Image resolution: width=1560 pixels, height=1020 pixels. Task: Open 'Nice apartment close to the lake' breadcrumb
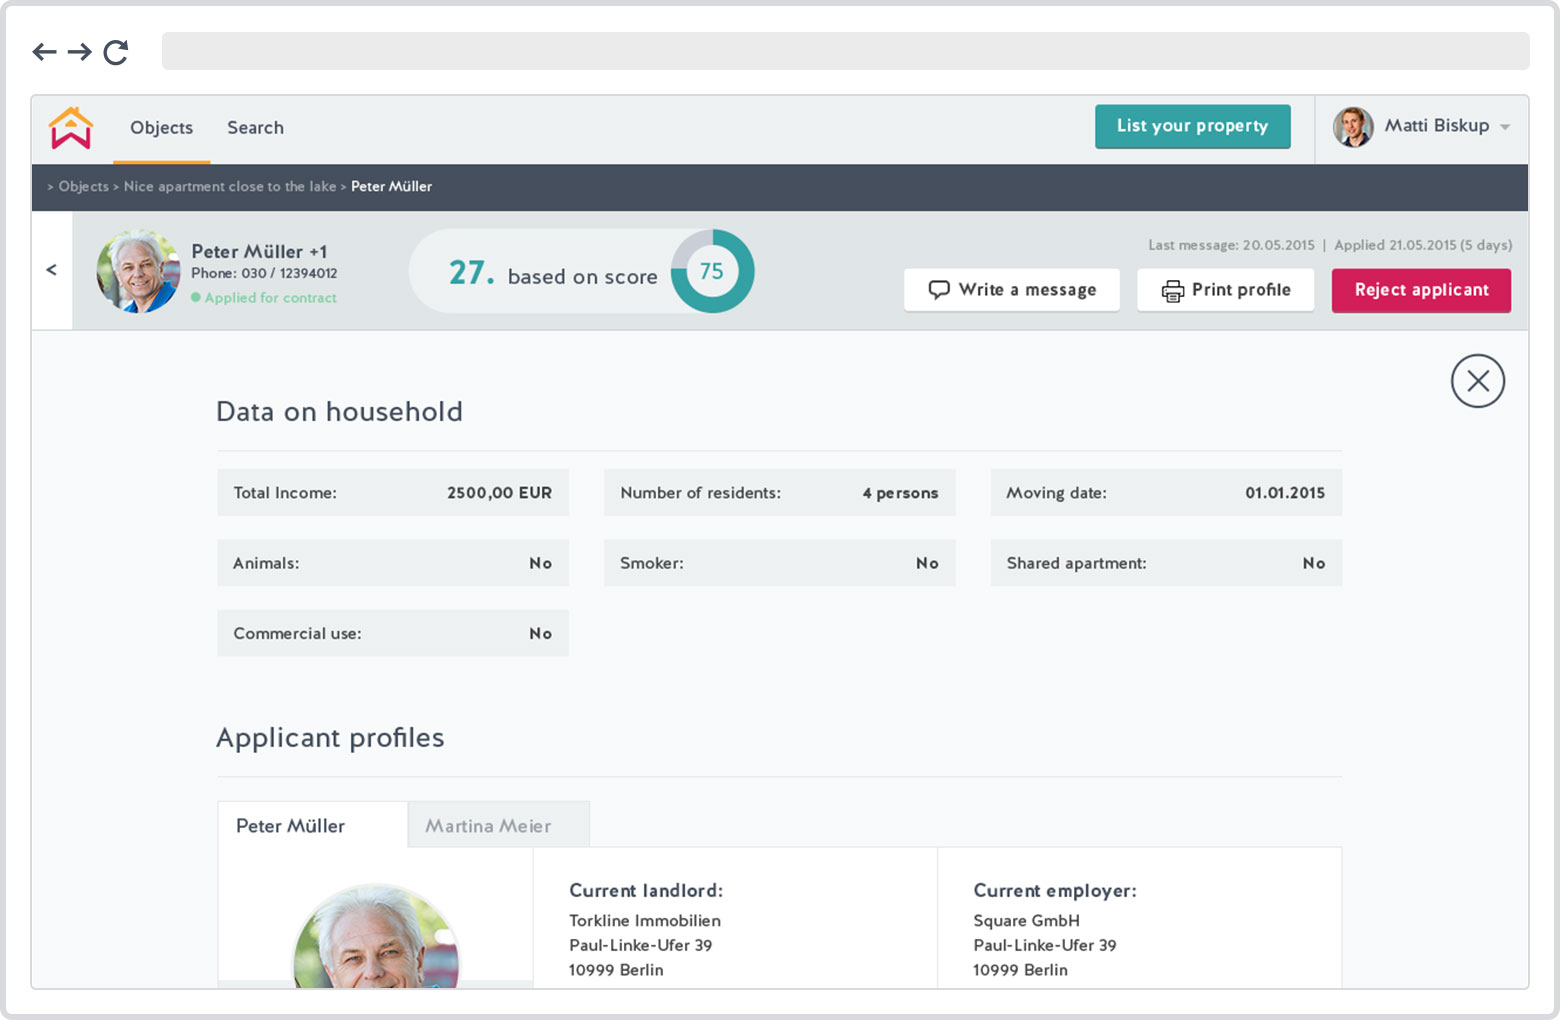pos(229,187)
